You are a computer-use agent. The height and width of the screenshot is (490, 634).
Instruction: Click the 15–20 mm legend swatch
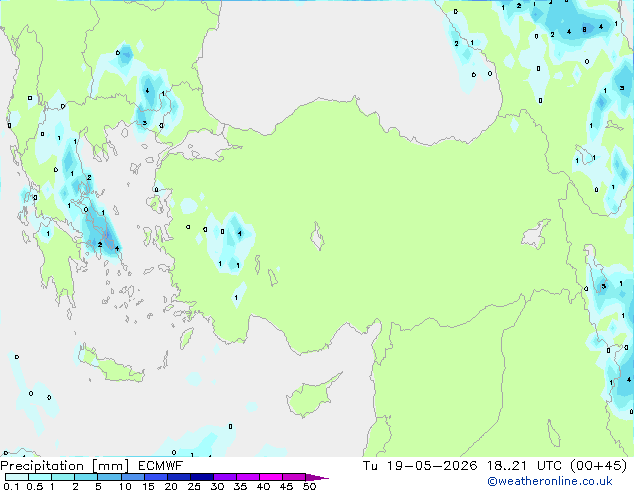coord(155,477)
